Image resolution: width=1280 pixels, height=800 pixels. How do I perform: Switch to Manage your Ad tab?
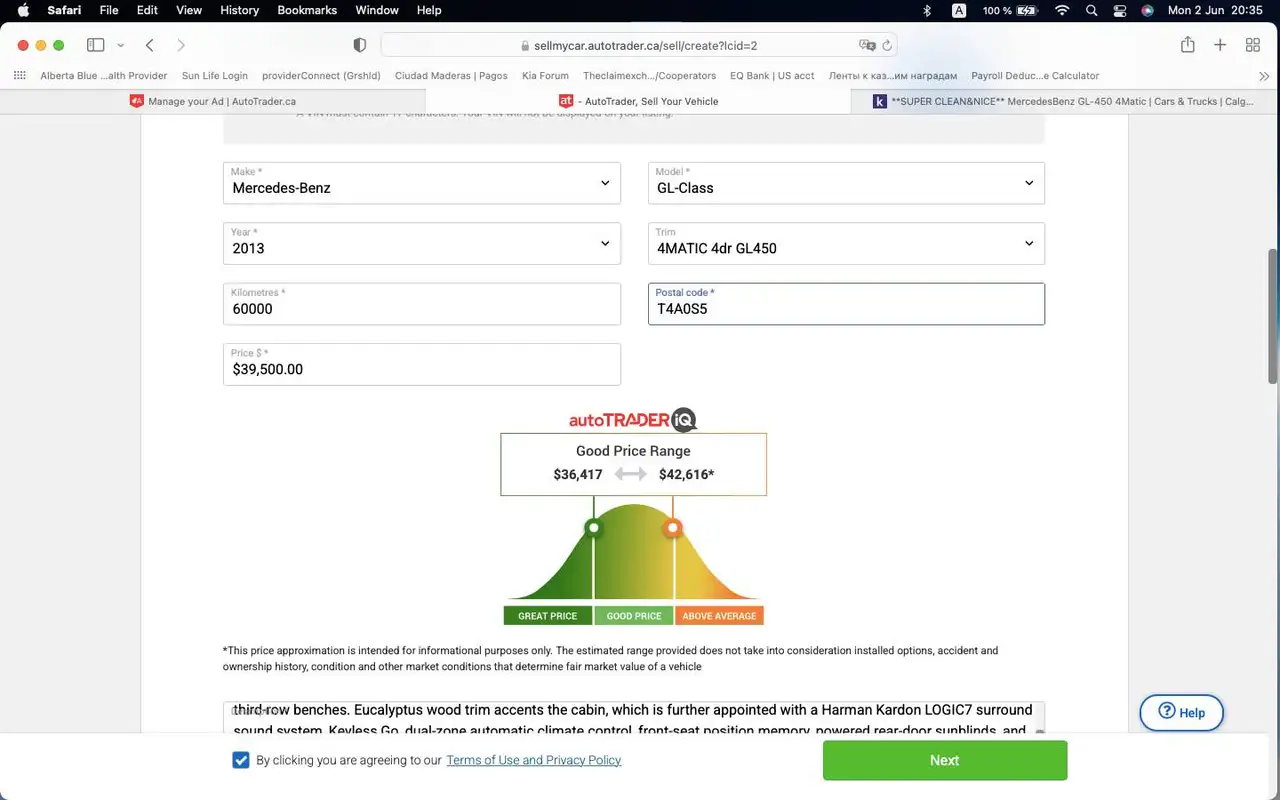pos(213,101)
